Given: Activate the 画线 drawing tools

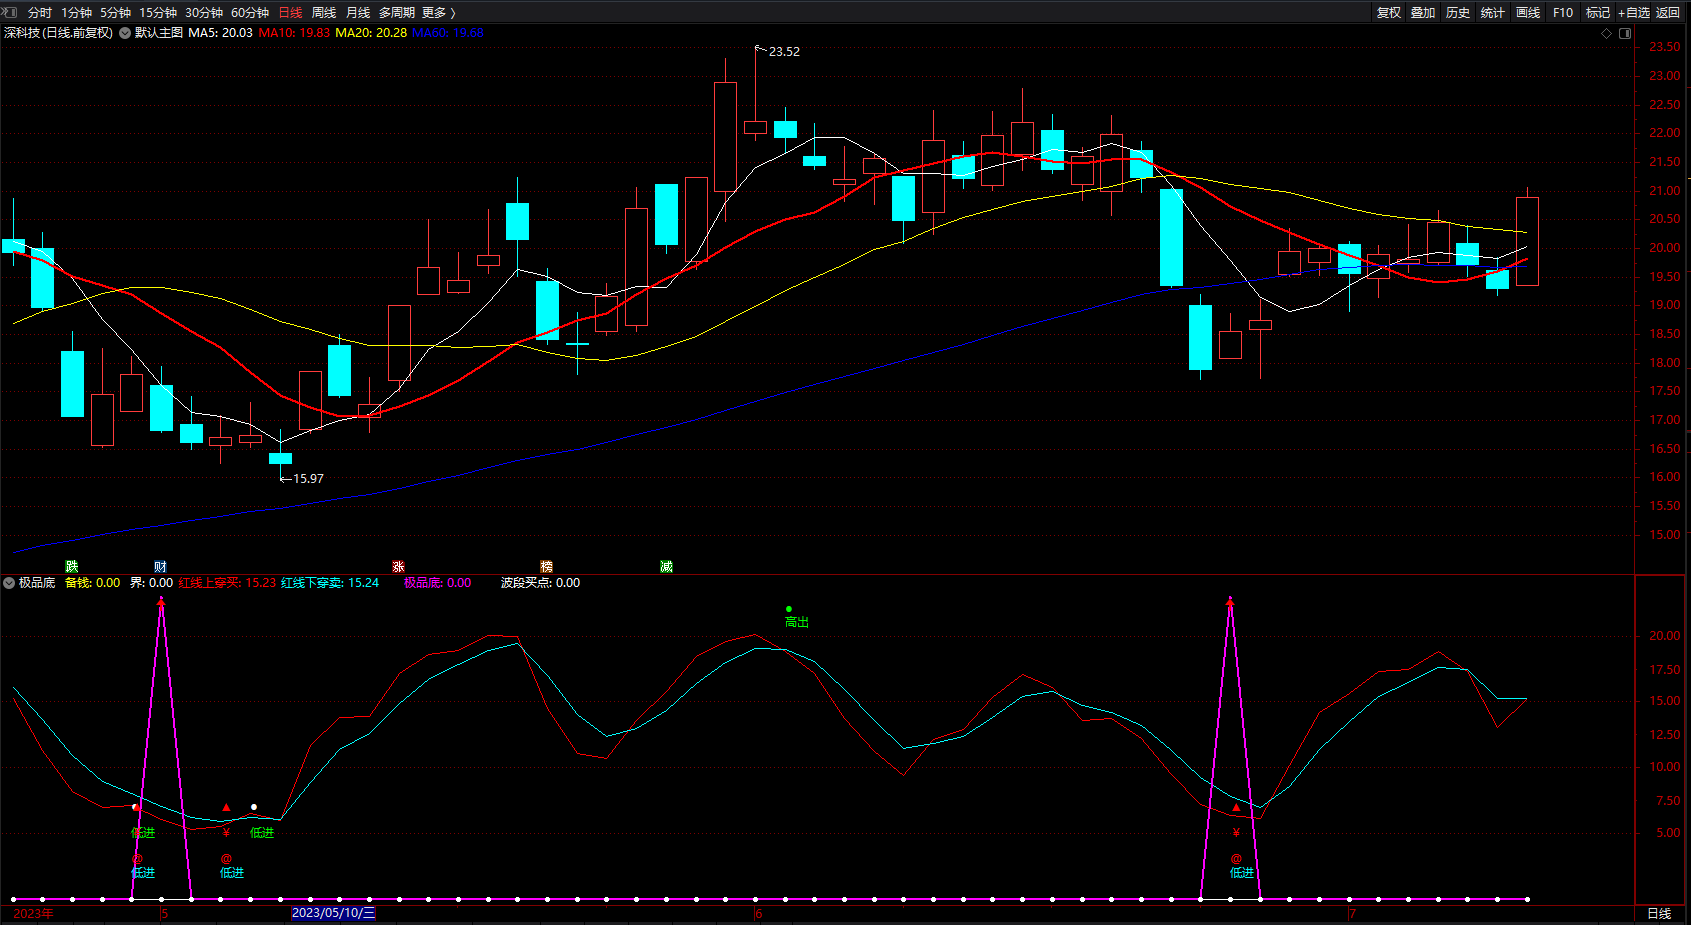Looking at the screenshot, I should (x=1528, y=13).
